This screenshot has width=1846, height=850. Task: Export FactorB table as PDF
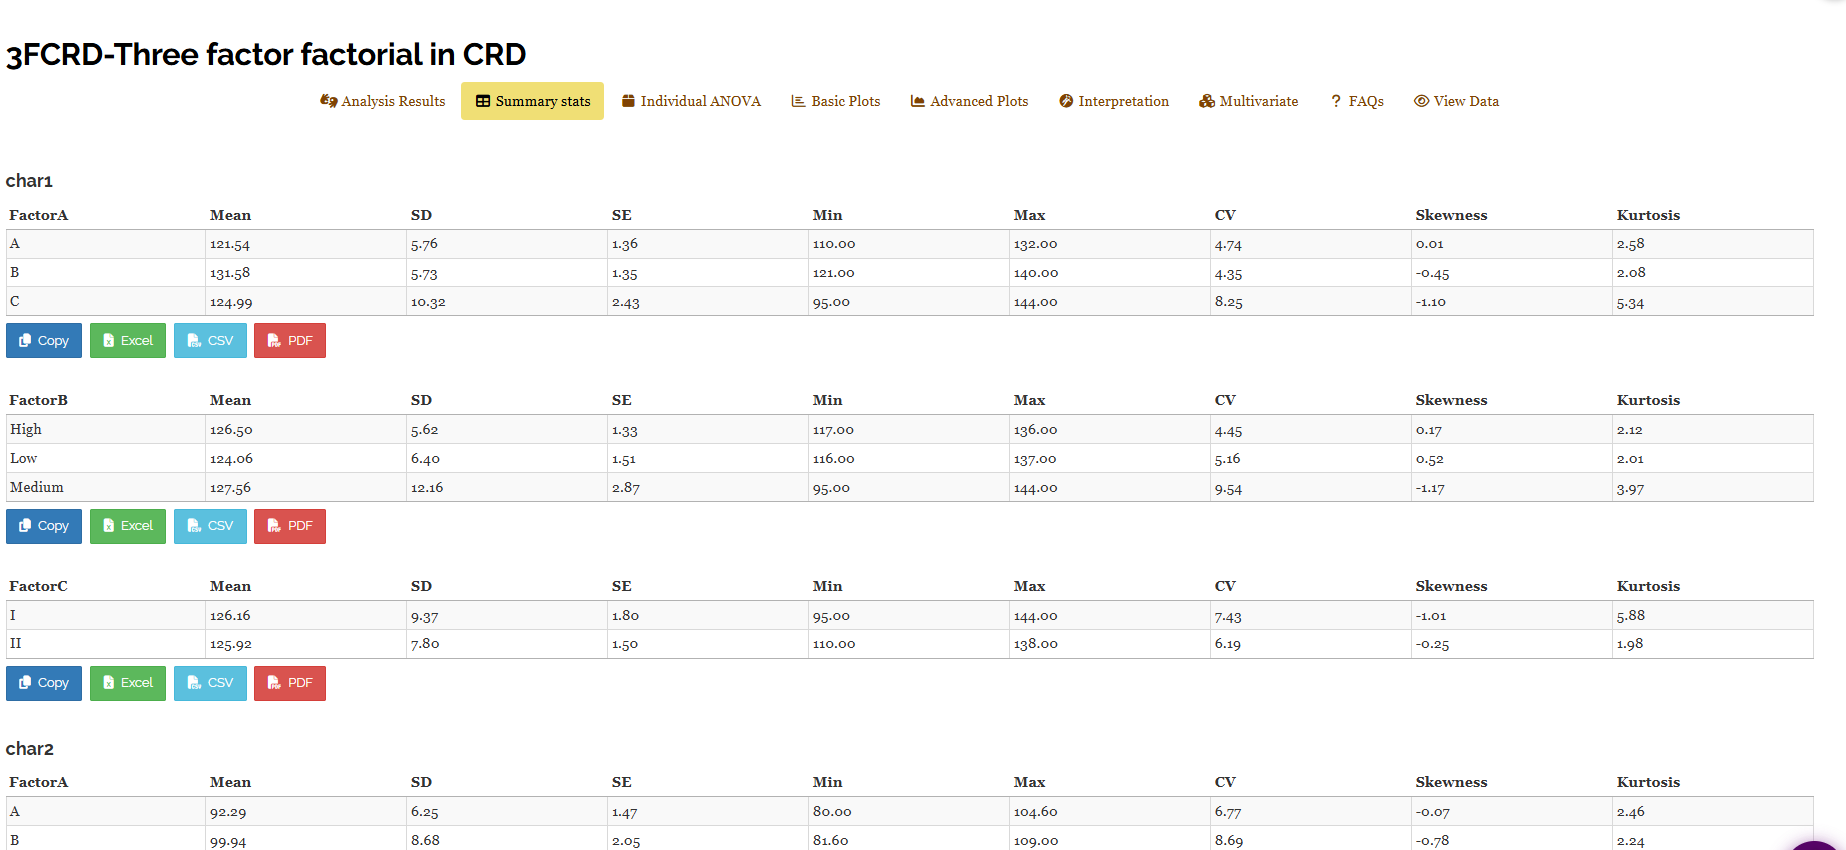(290, 526)
